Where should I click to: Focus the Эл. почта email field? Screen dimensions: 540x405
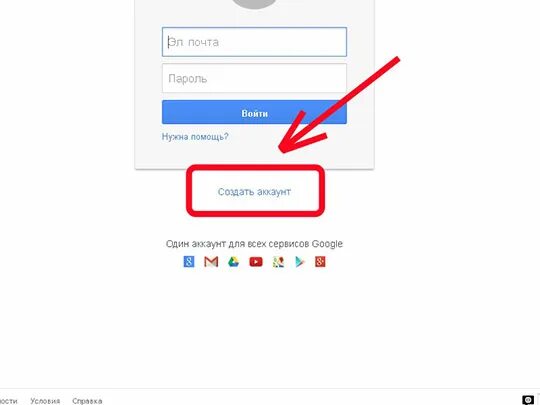click(x=255, y=42)
